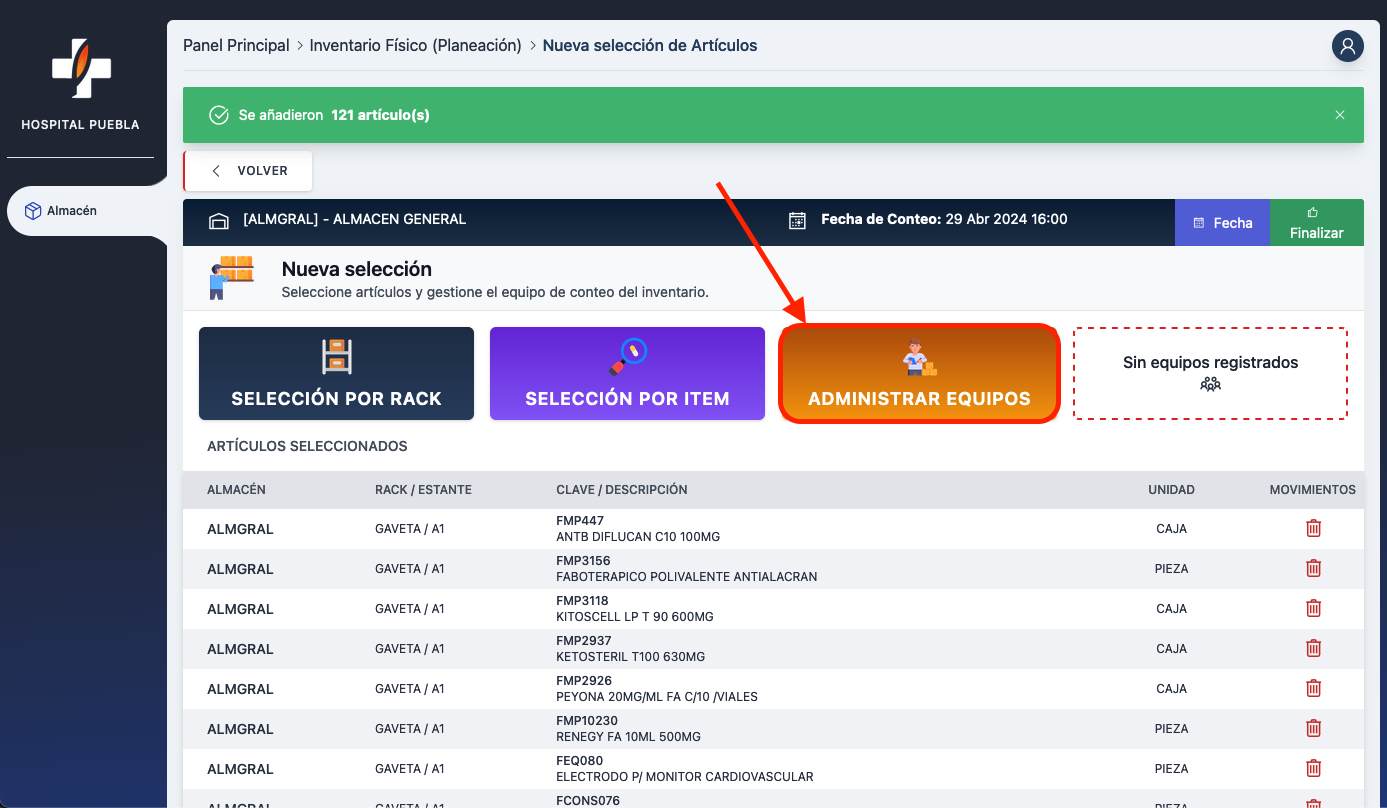Navigate to Inventario Físico (Planeación) breadcrumb
This screenshot has height=808, width=1387.
pyautogui.click(x=415, y=46)
